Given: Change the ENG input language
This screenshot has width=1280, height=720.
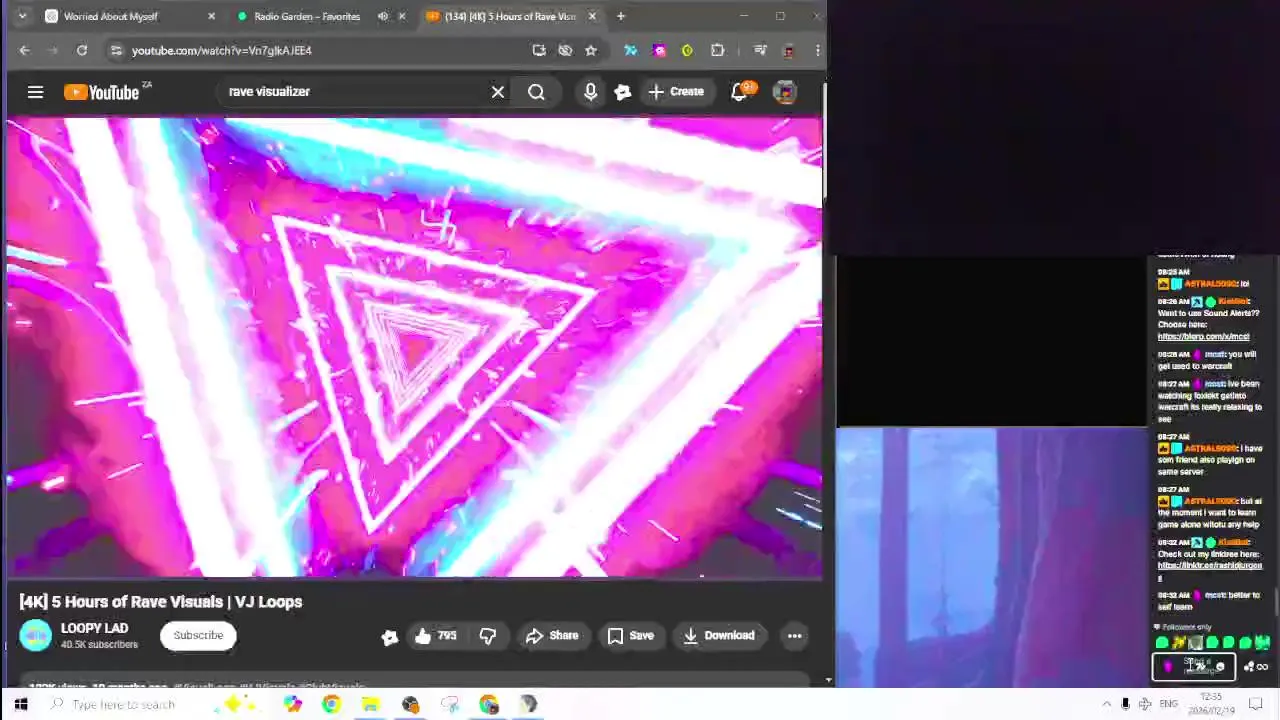Looking at the screenshot, I should (x=1168, y=704).
